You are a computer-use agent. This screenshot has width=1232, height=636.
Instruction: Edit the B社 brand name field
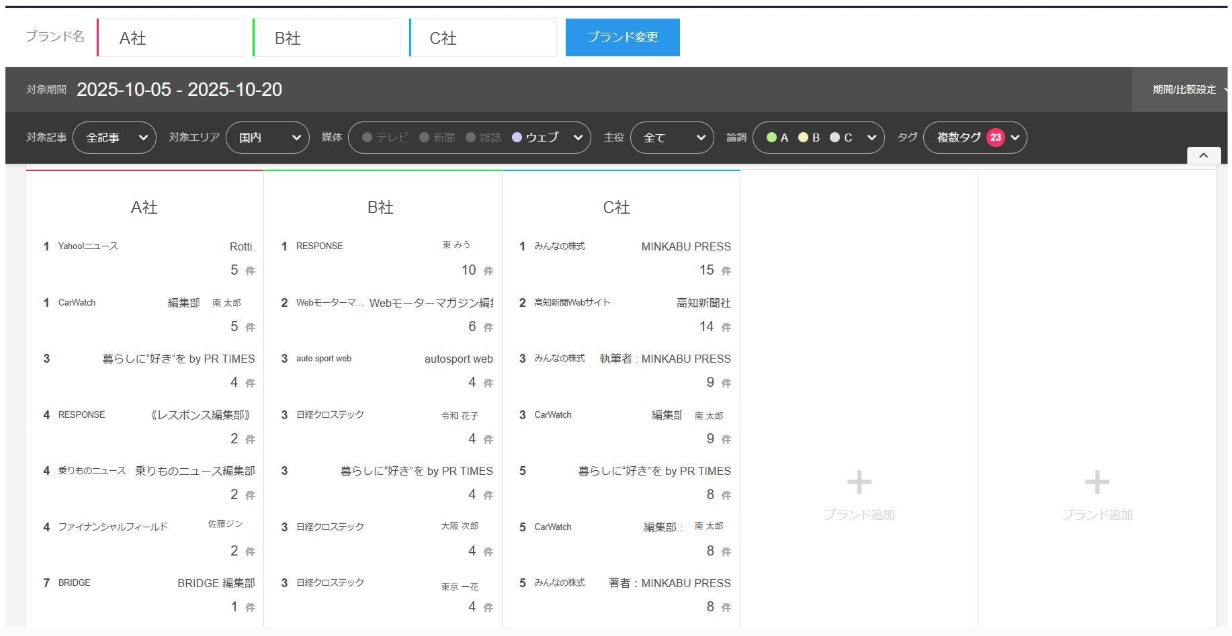point(327,38)
